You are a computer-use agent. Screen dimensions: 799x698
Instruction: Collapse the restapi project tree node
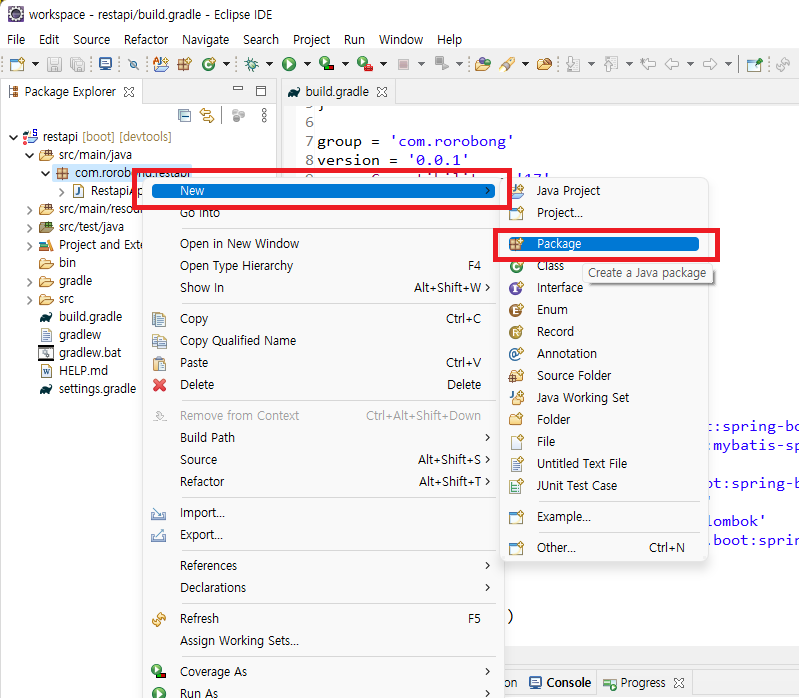pyautogui.click(x=14, y=137)
